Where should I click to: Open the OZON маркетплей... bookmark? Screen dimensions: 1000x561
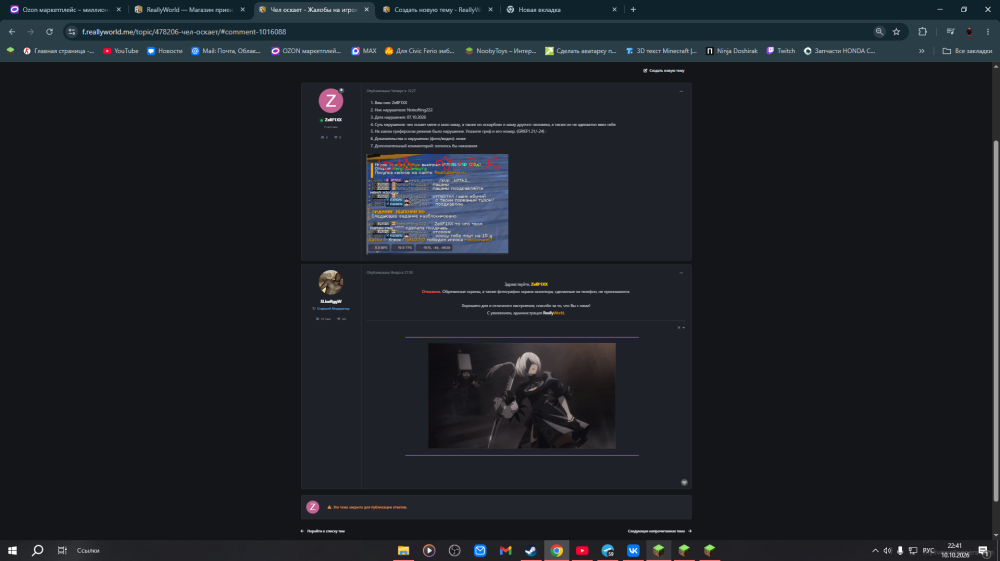point(306,50)
